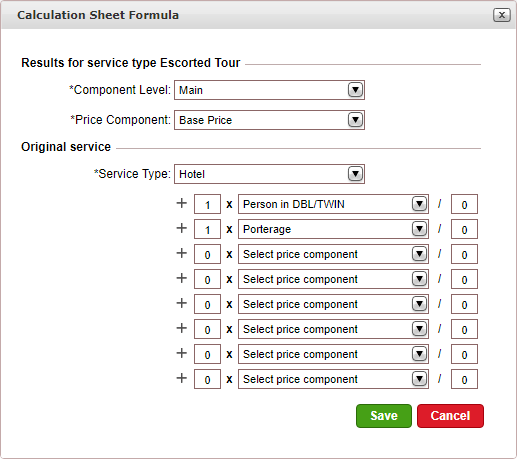Save the calculation sheet formula

click(x=384, y=416)
